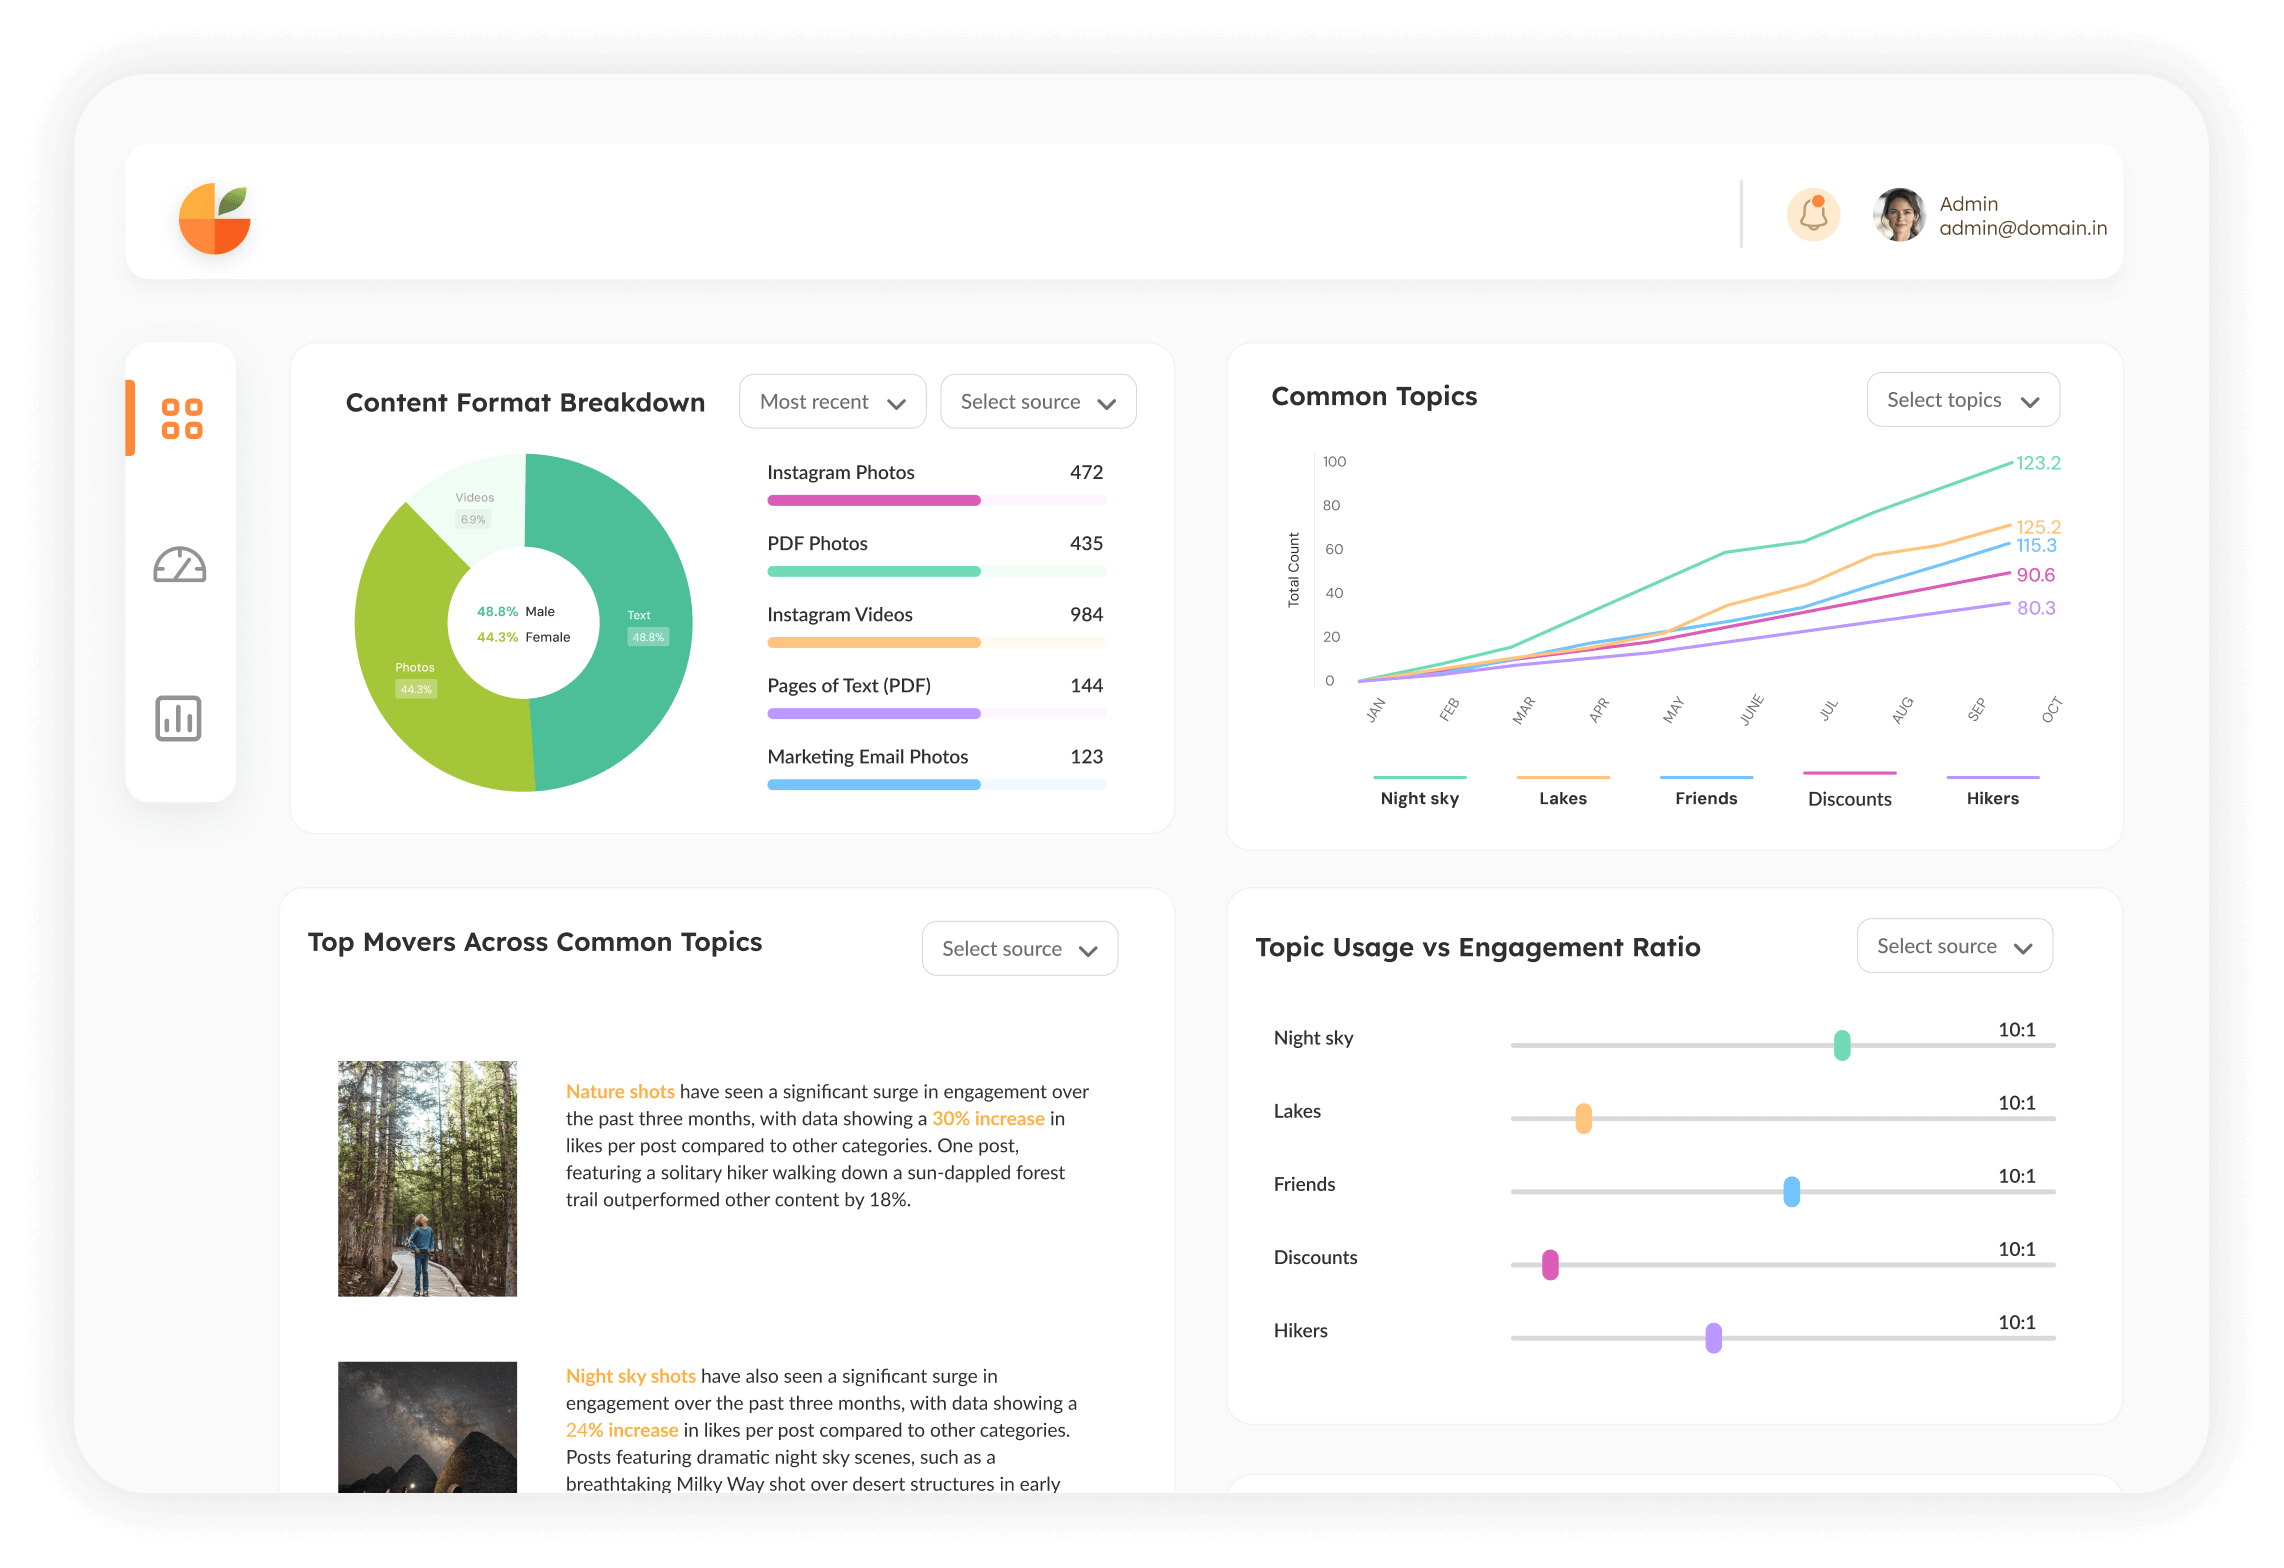Image resolution: width=2284 pixels, height=1568 pixels.
Task: Click the forest hiker photo thumbnail
Action: click(x=427, y=1178)
